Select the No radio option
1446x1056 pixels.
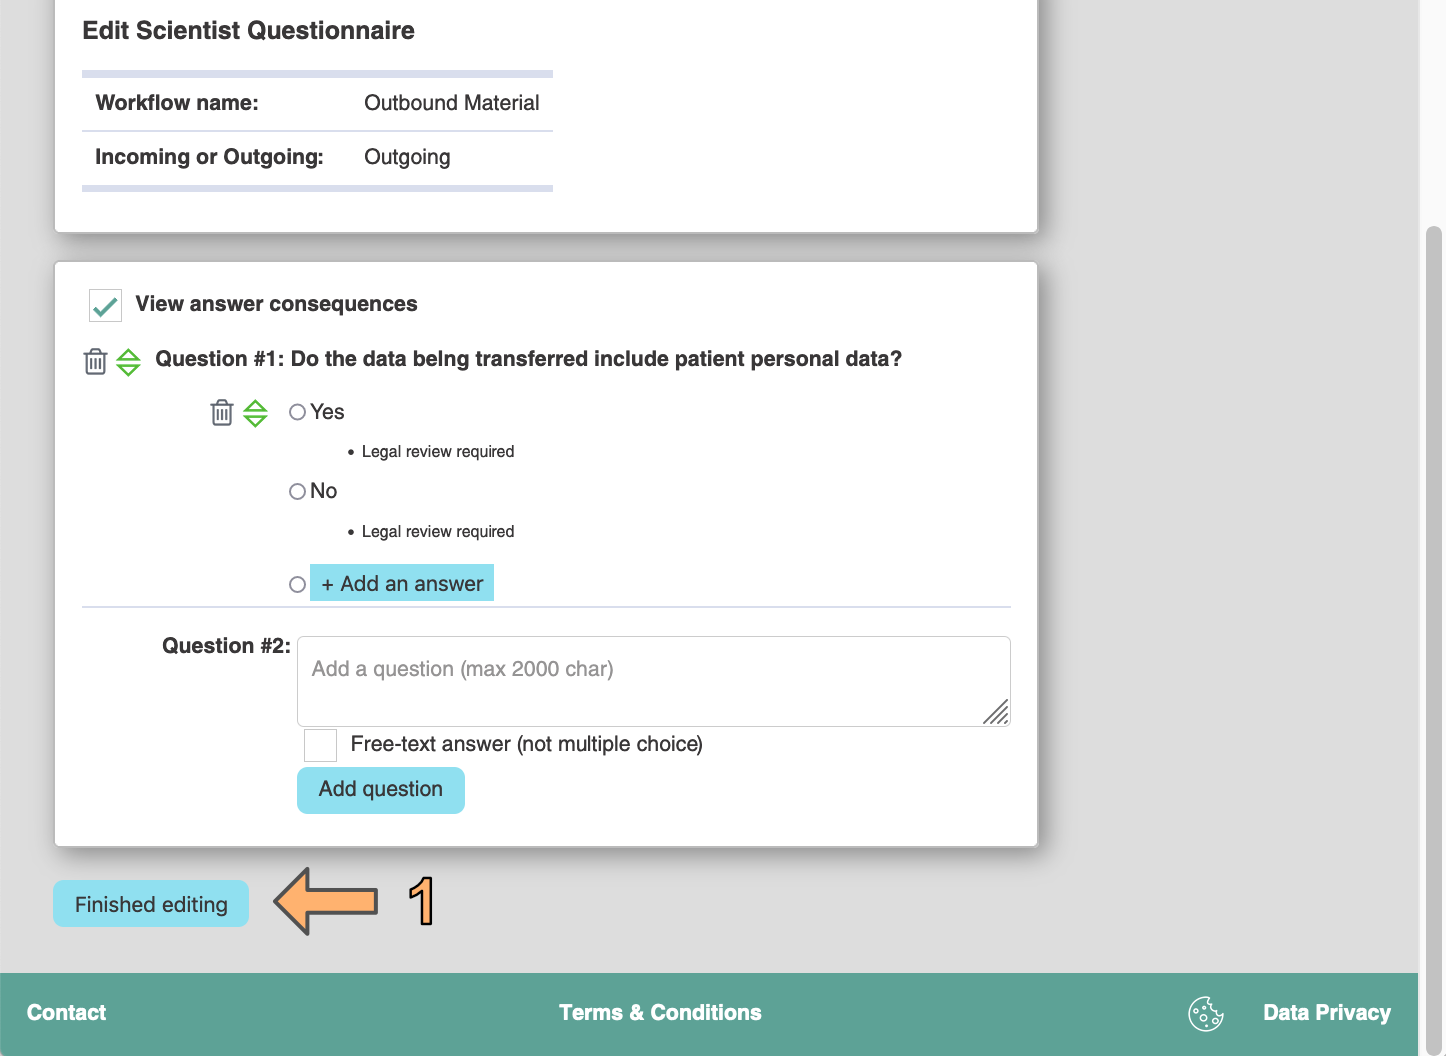297,491
